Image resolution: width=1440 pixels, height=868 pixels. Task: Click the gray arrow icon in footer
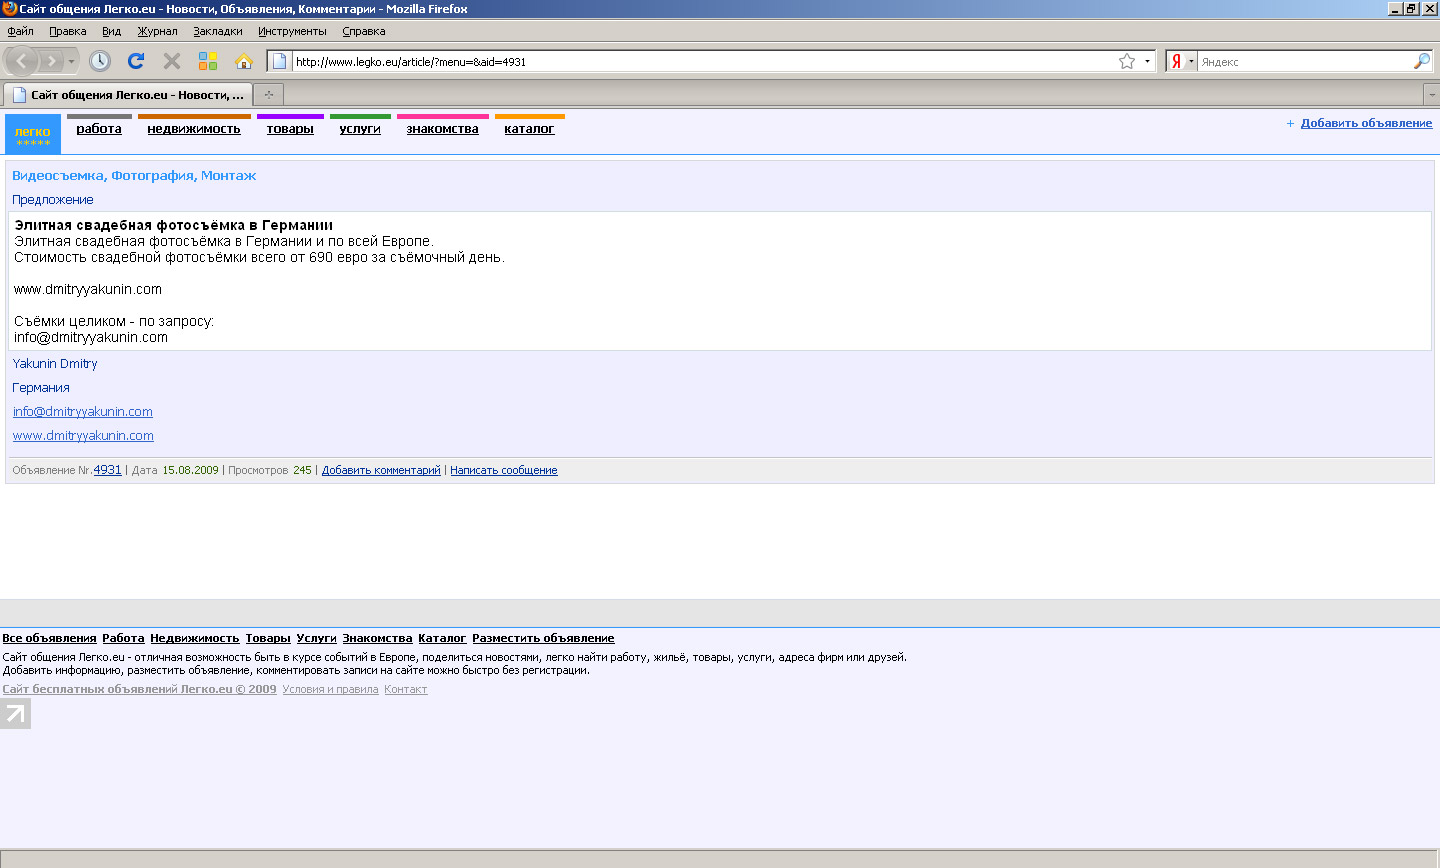15,713
